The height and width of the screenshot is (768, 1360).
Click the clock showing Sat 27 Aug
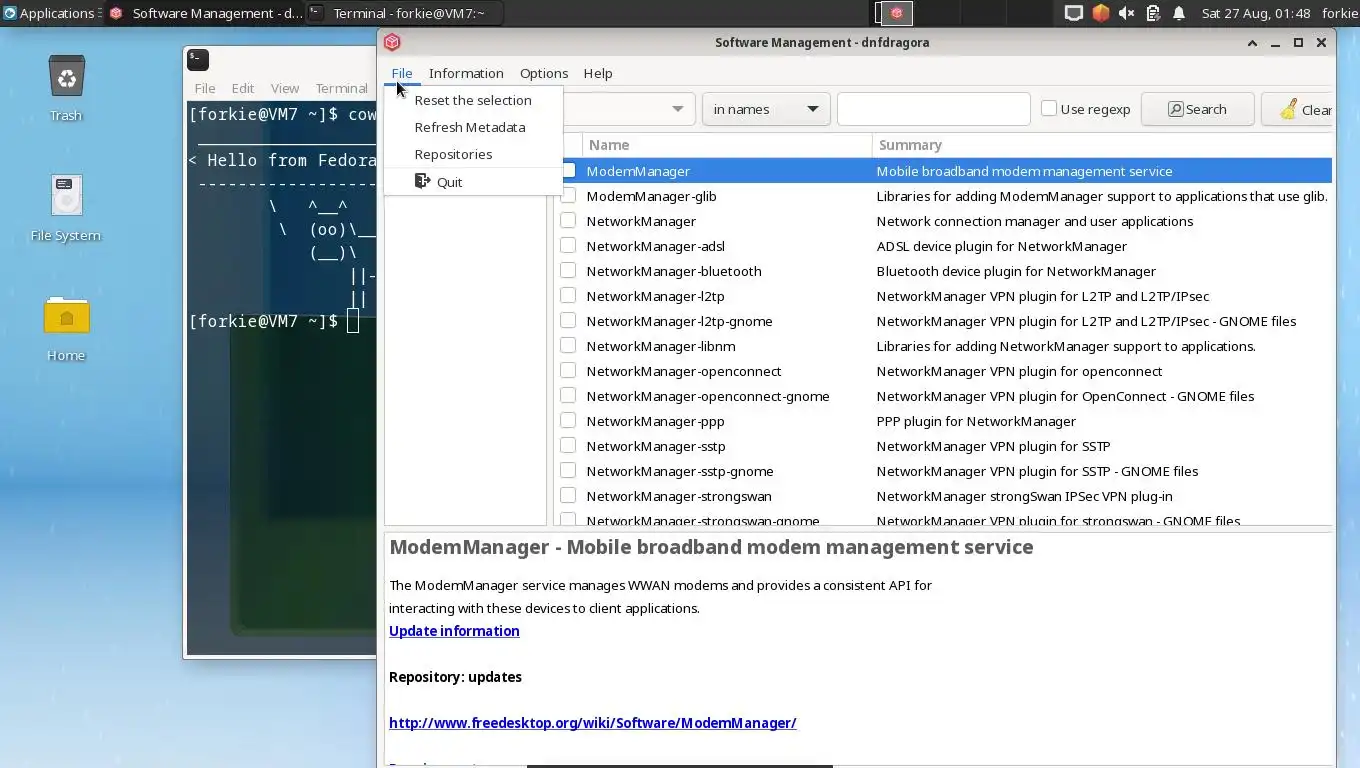coord(1255,13)
